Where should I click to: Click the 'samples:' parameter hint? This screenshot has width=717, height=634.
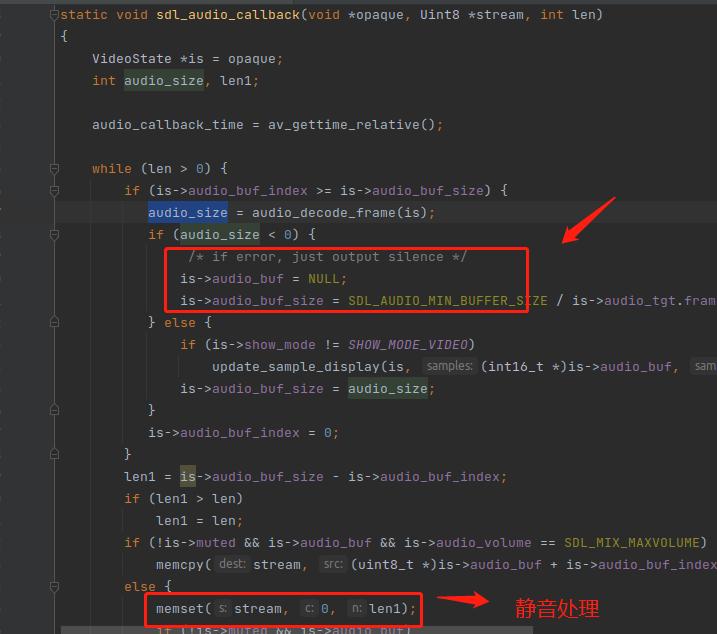[x=449, y=367]
